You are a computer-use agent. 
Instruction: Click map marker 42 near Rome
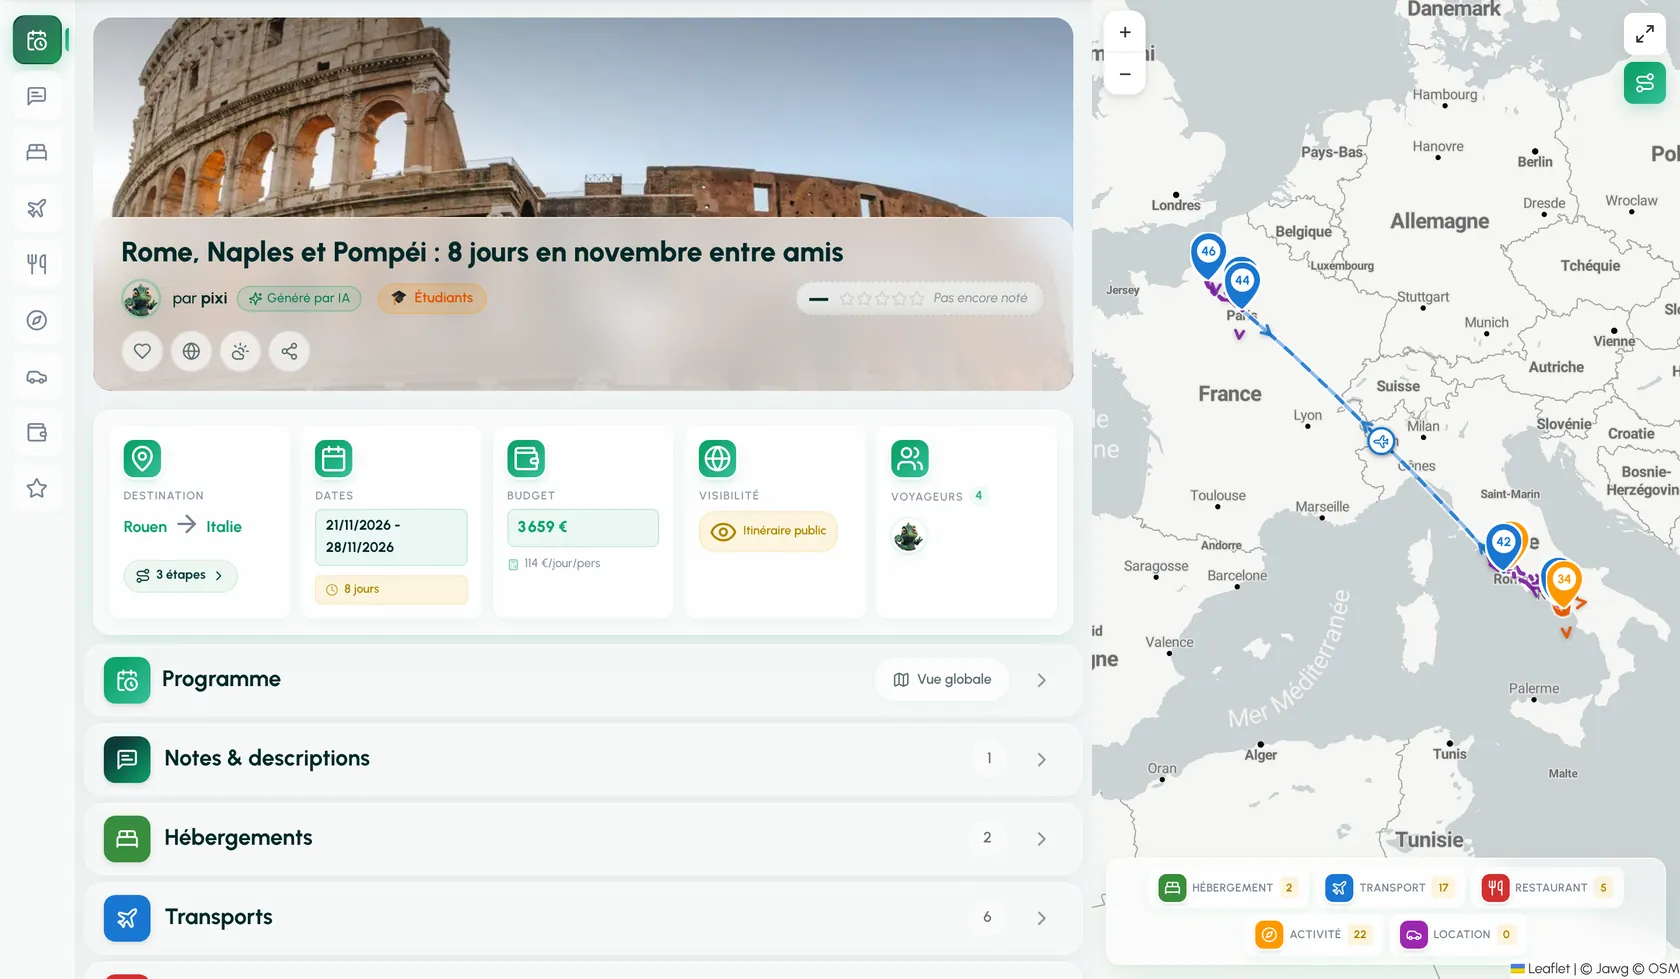(1503, 546)
